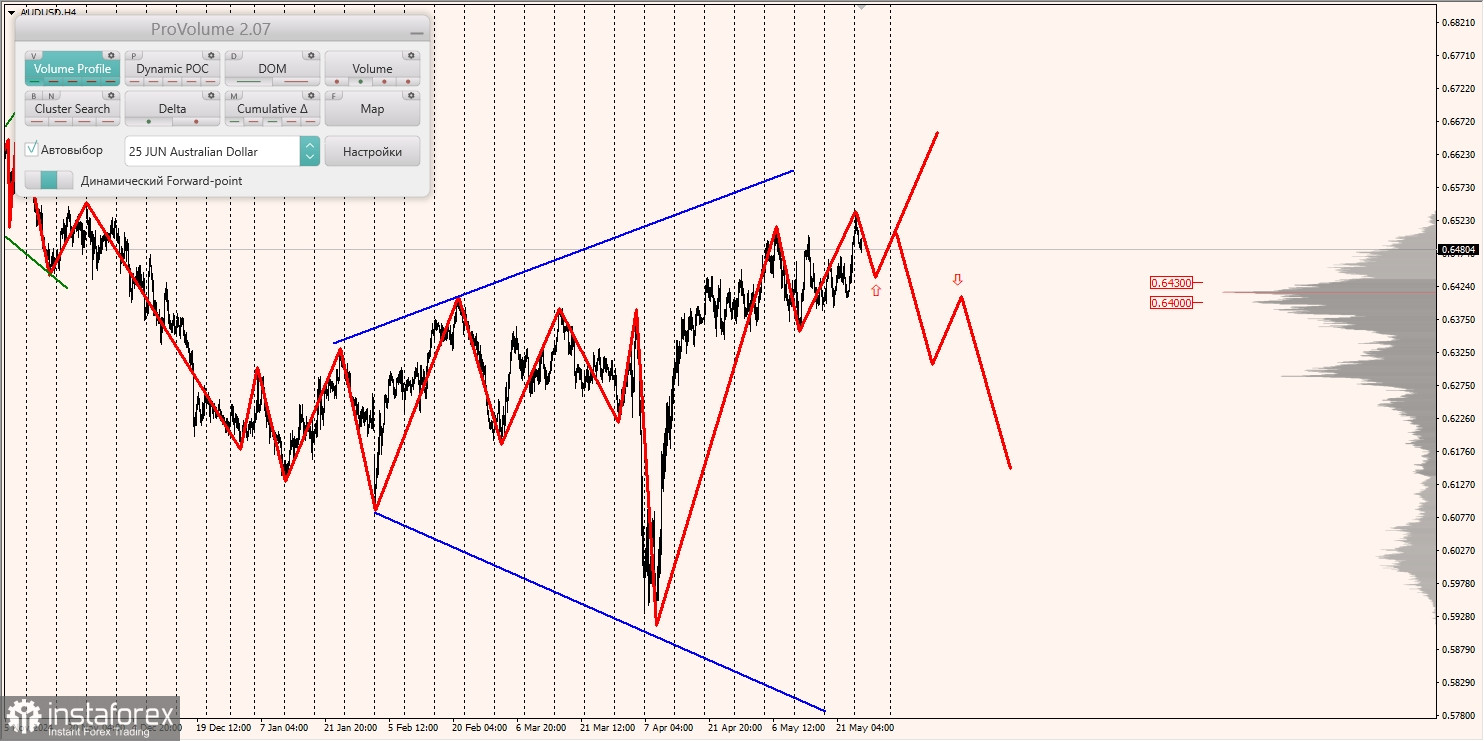Open Dynamic POC gear settings

(211, 55)
